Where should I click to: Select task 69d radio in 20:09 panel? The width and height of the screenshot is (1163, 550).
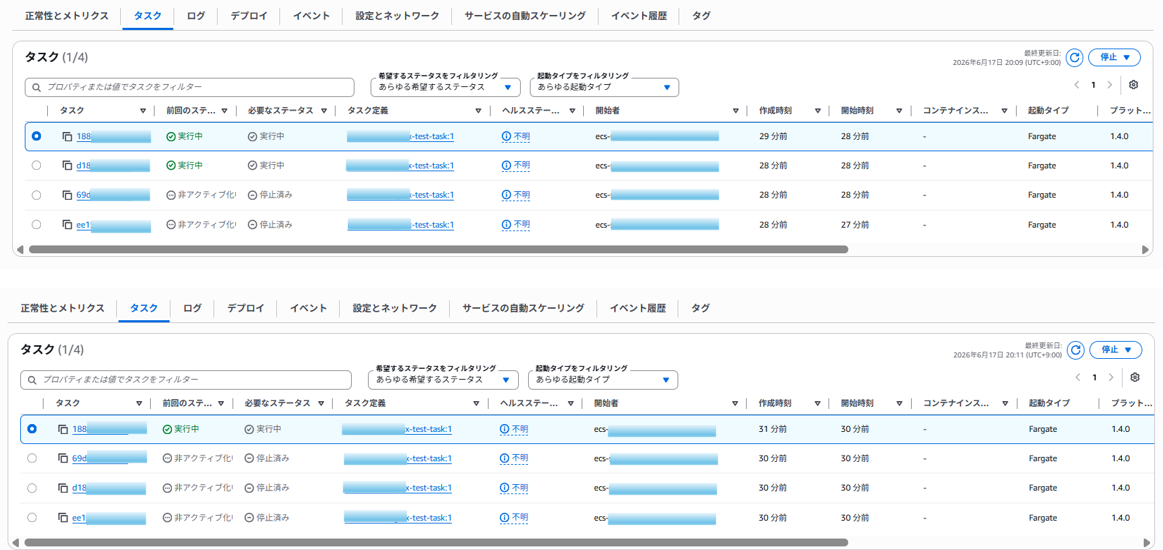[36, 195]
